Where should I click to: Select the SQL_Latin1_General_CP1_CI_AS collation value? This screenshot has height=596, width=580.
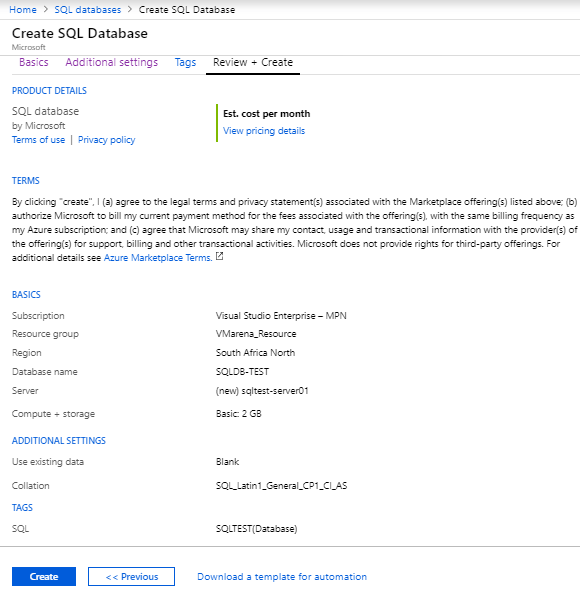tap(281, 486)
